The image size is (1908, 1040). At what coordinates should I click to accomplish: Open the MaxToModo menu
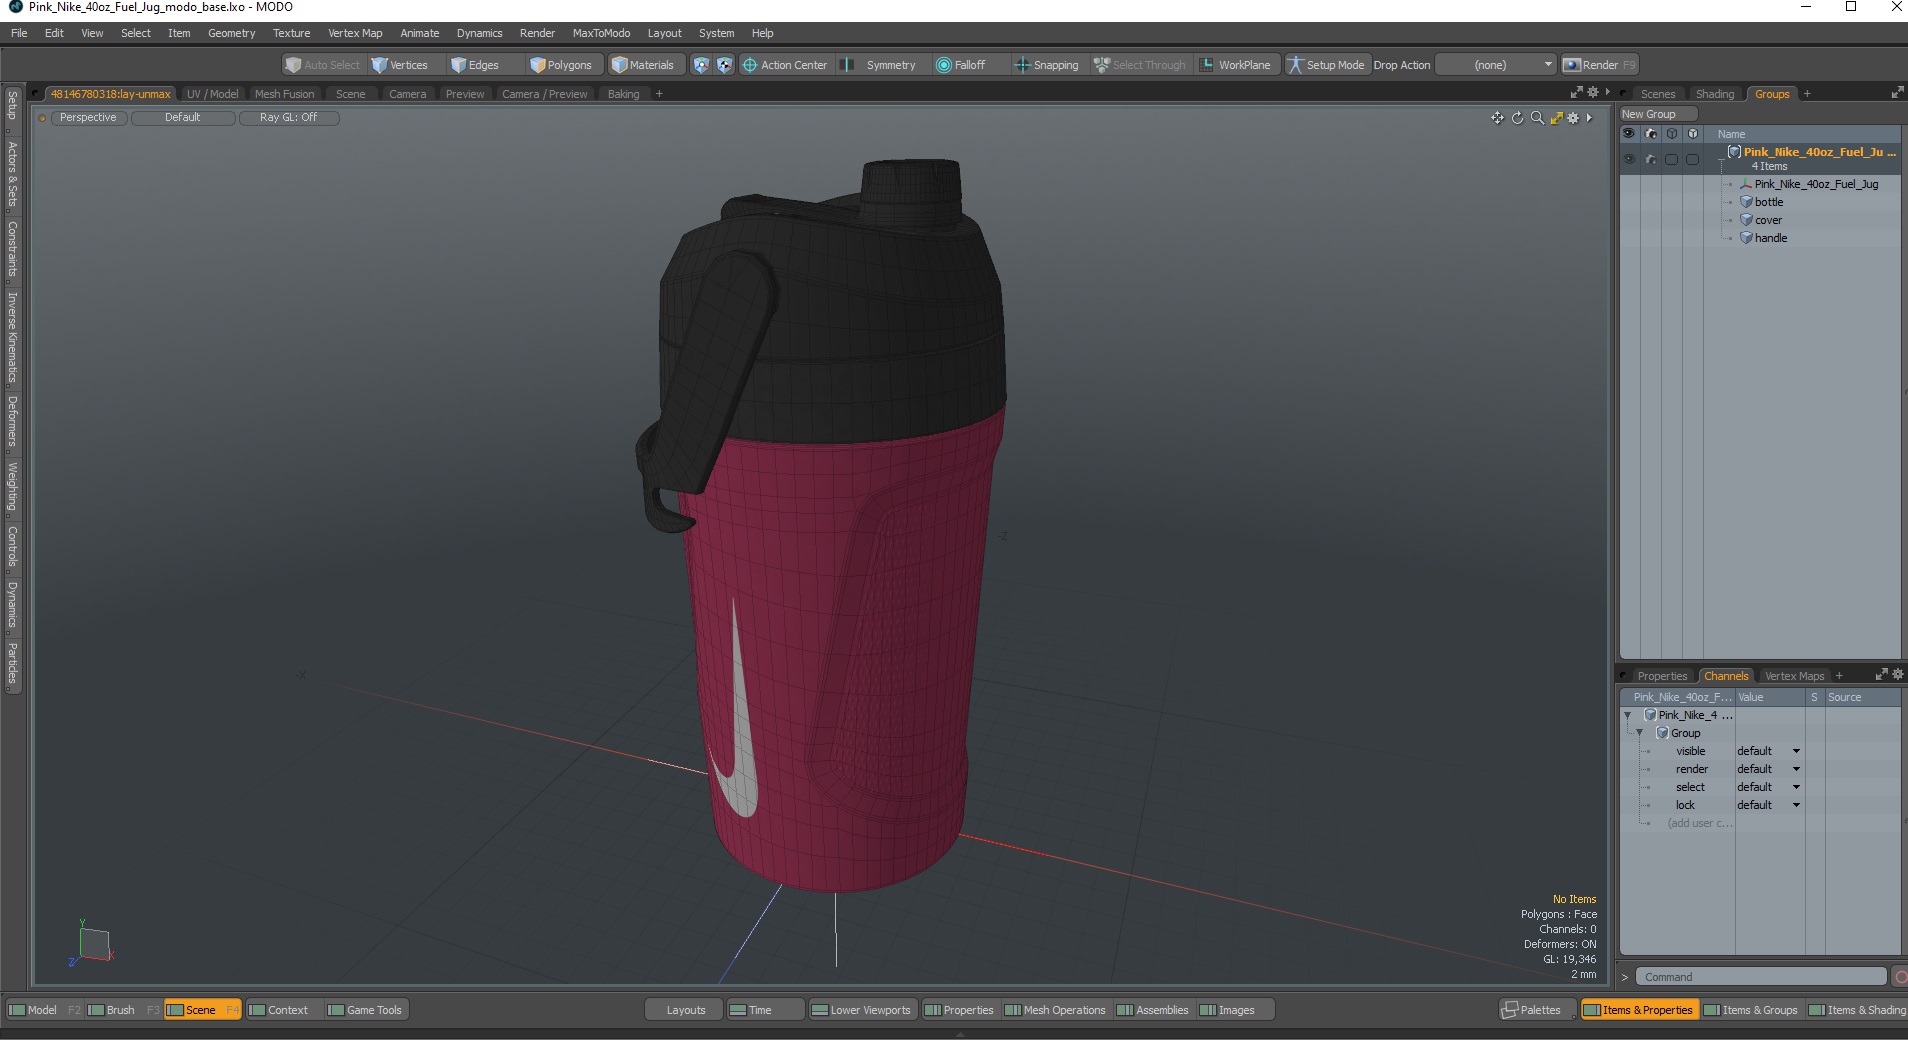pyautogui.click(x=601, y=33)
